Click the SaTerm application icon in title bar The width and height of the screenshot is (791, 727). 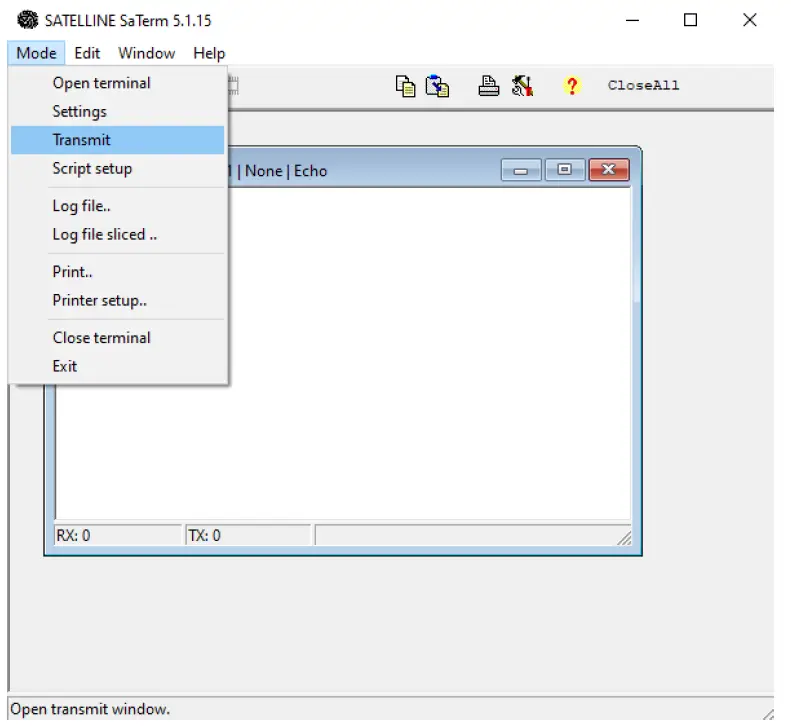pos(28,20)
